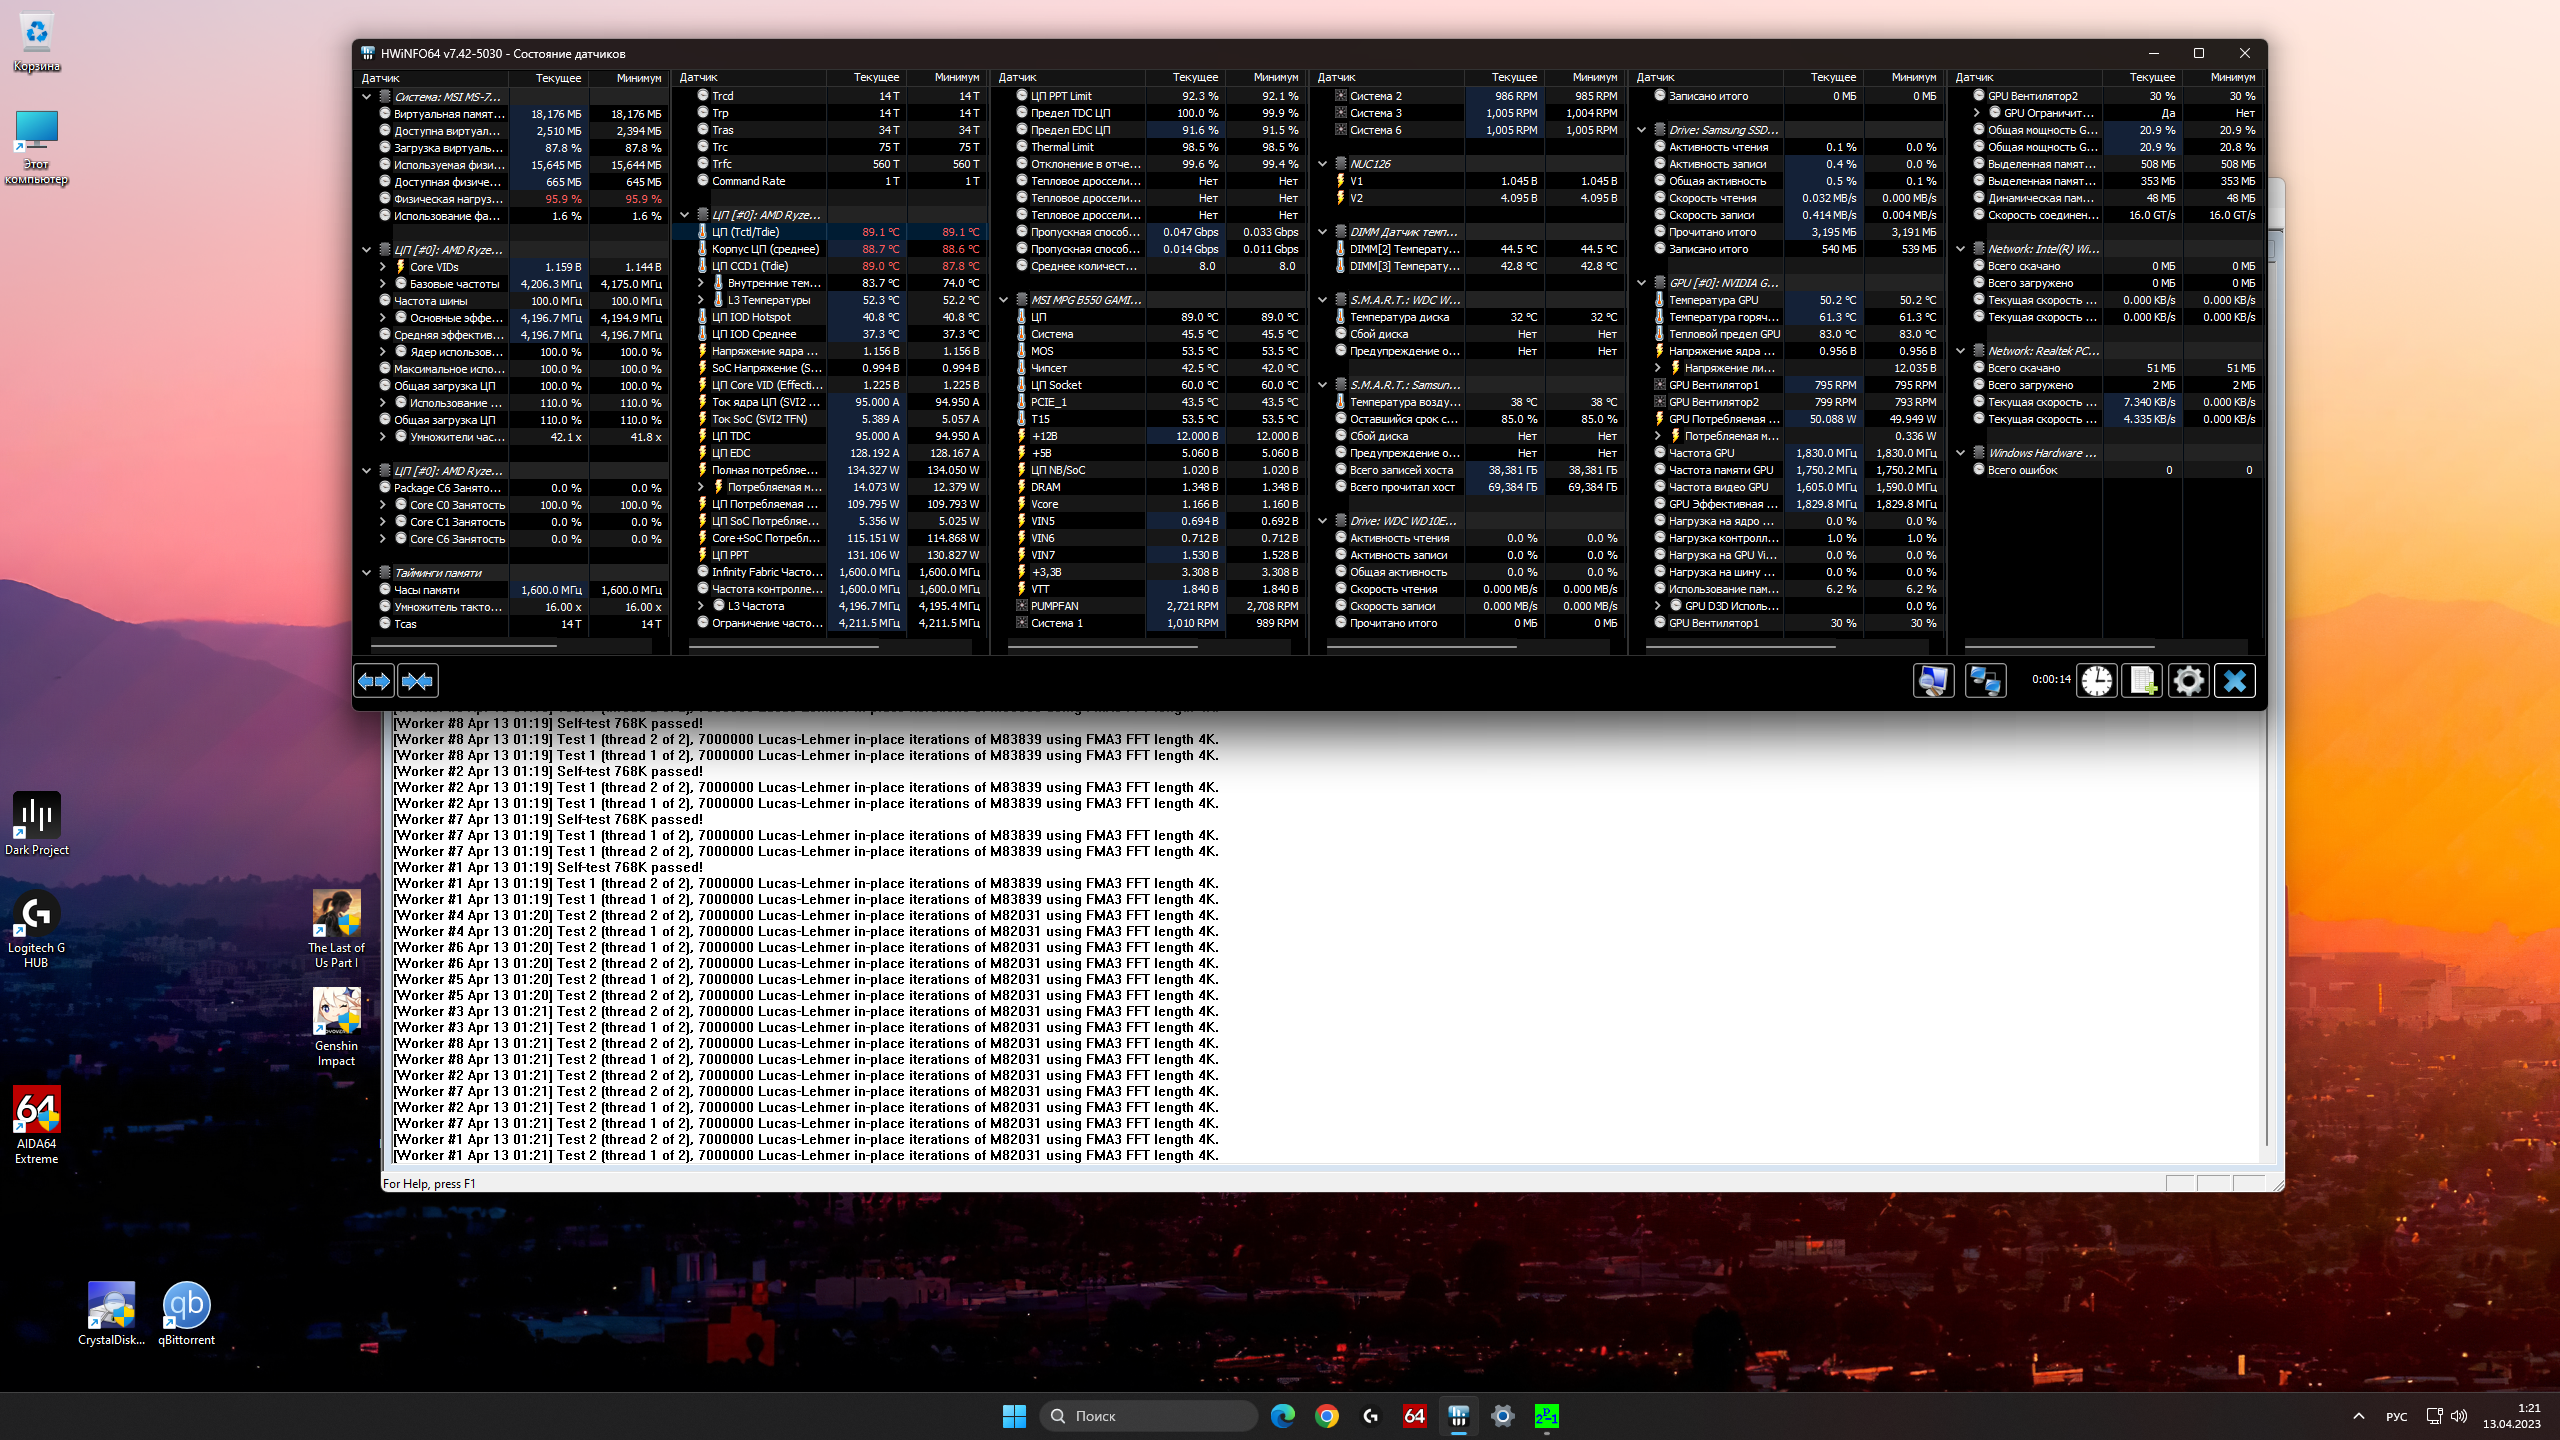
Task: Expand the Core C0 Занятость row
Action: pyautogui.click(x=382, y=505)
